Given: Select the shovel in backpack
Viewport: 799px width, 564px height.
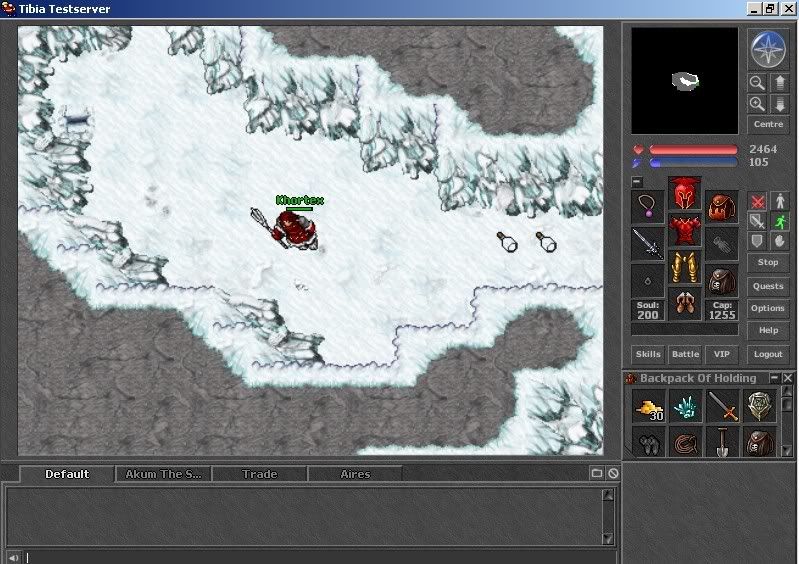Looking at the screenshot, I should pos(723,442).
